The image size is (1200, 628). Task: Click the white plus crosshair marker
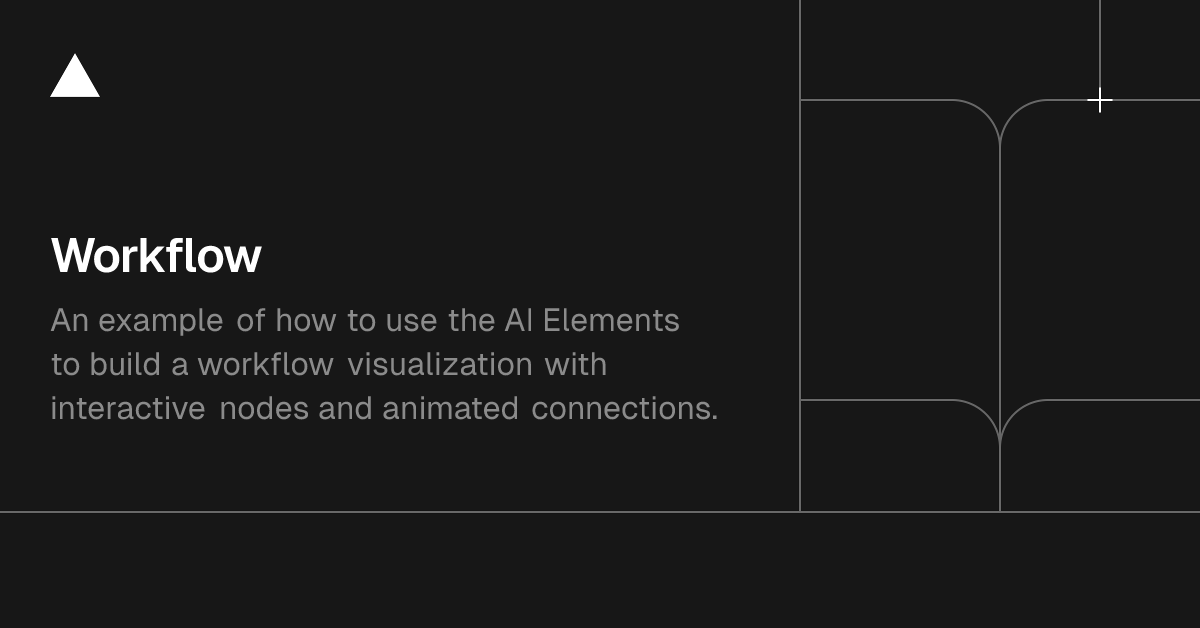[x=1100, y=100]
